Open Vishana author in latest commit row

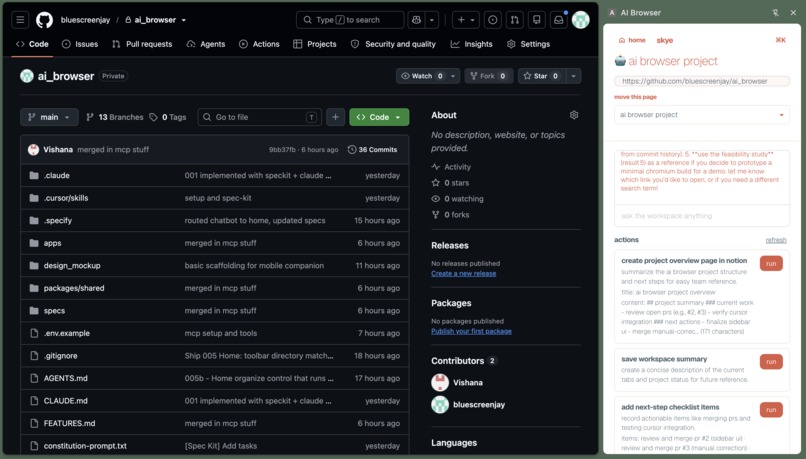click(x=58, y=150)
